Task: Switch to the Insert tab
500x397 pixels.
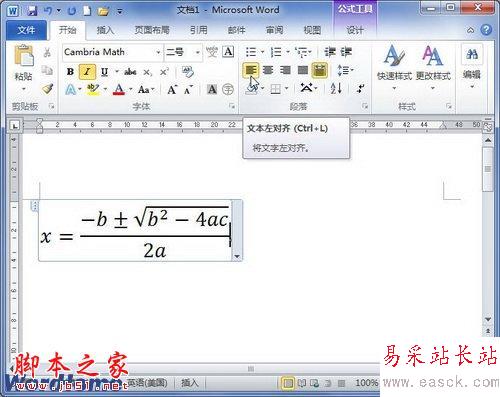Action: click(105, 30)
